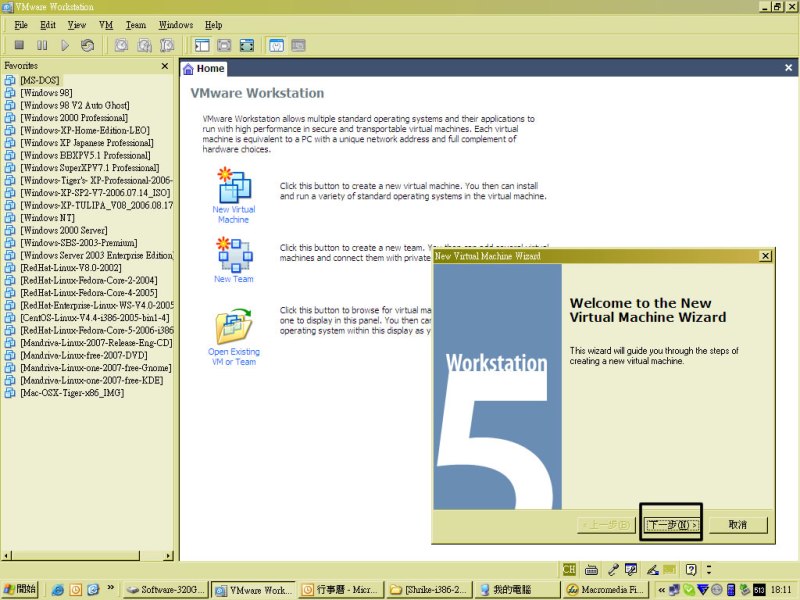
Task: Click the Windows Start button
Action: (x=19, y=589)
